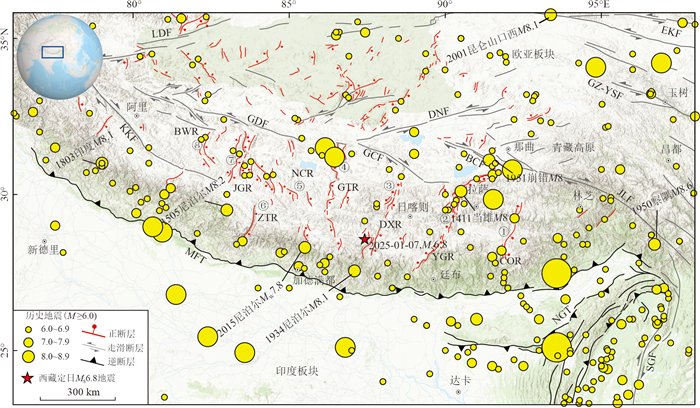Click the EKF fault label
The height and width of the screenshot is (408, 700).
(x=672, y=32)
